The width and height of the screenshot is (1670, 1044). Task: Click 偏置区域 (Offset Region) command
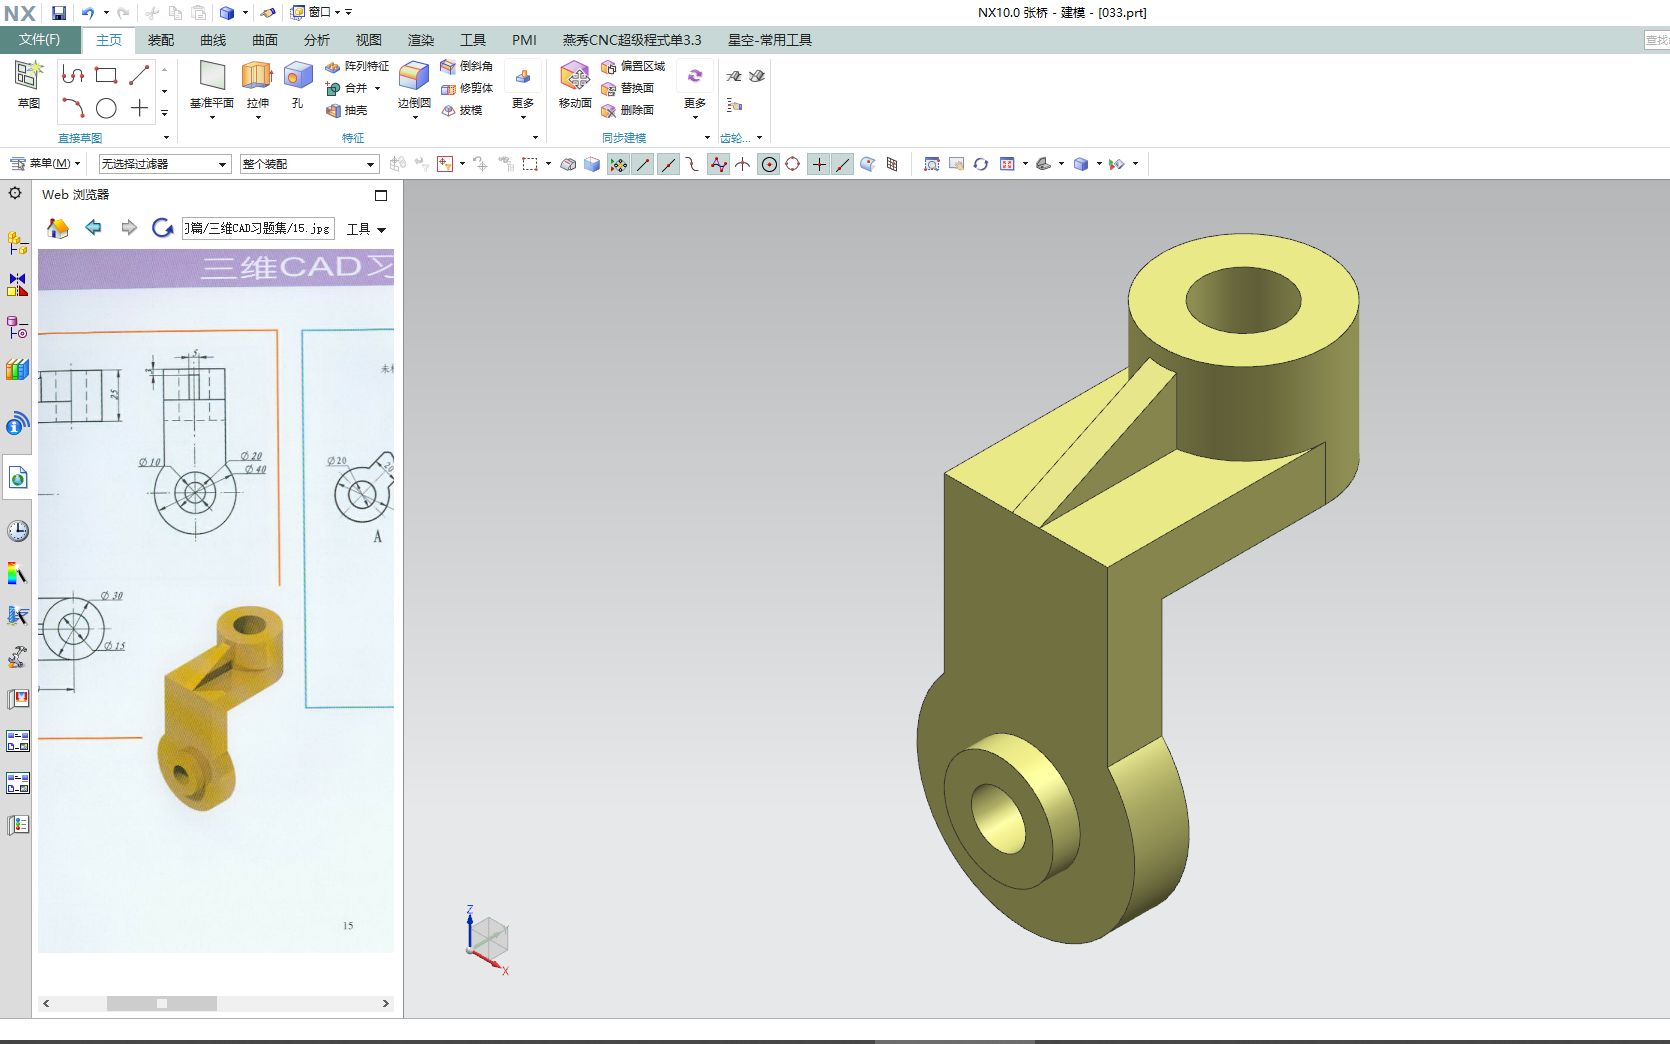point(633,66)
